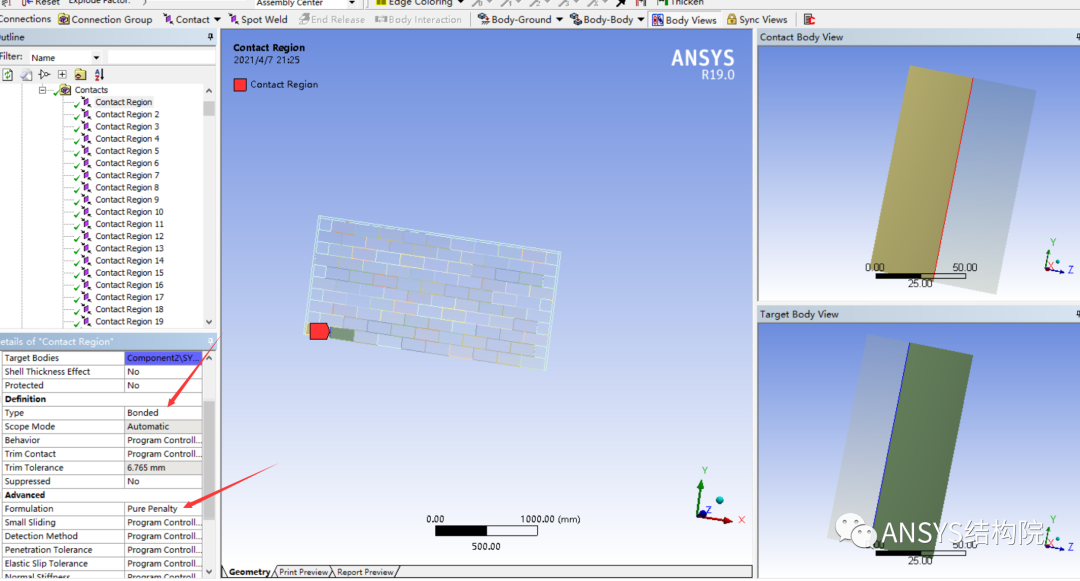
Task: Click the Connection Group toolbar icon
Action: click(64, 19)
